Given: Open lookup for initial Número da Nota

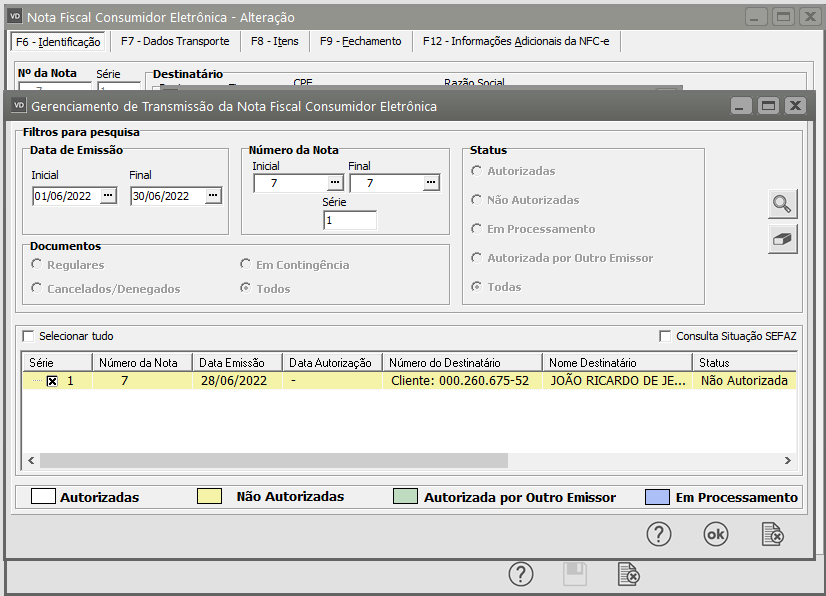Looking at the screenshot, I should (335, 182).
